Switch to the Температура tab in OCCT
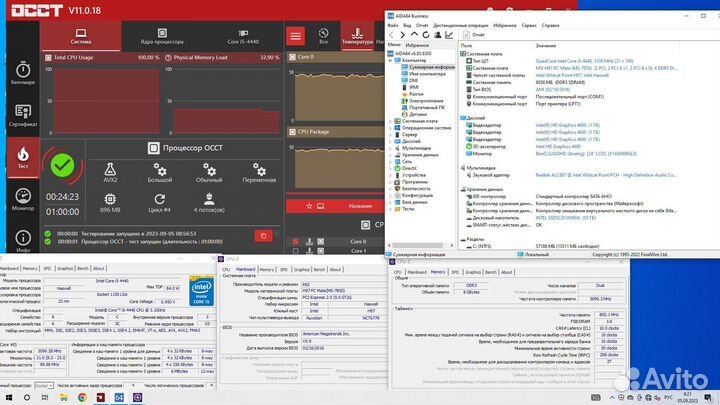720x405 pixels. [x=357, y=36]
